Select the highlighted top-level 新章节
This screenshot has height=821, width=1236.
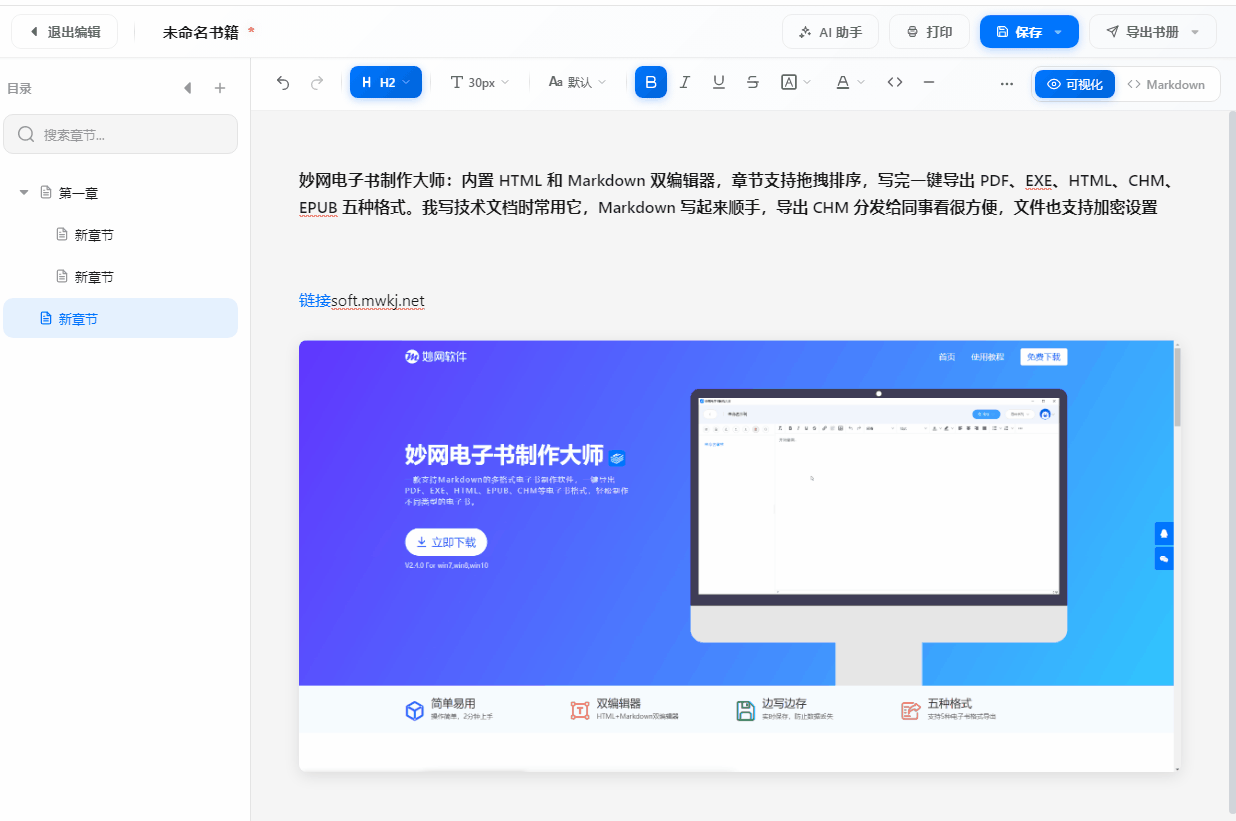[x=120, y=319]
